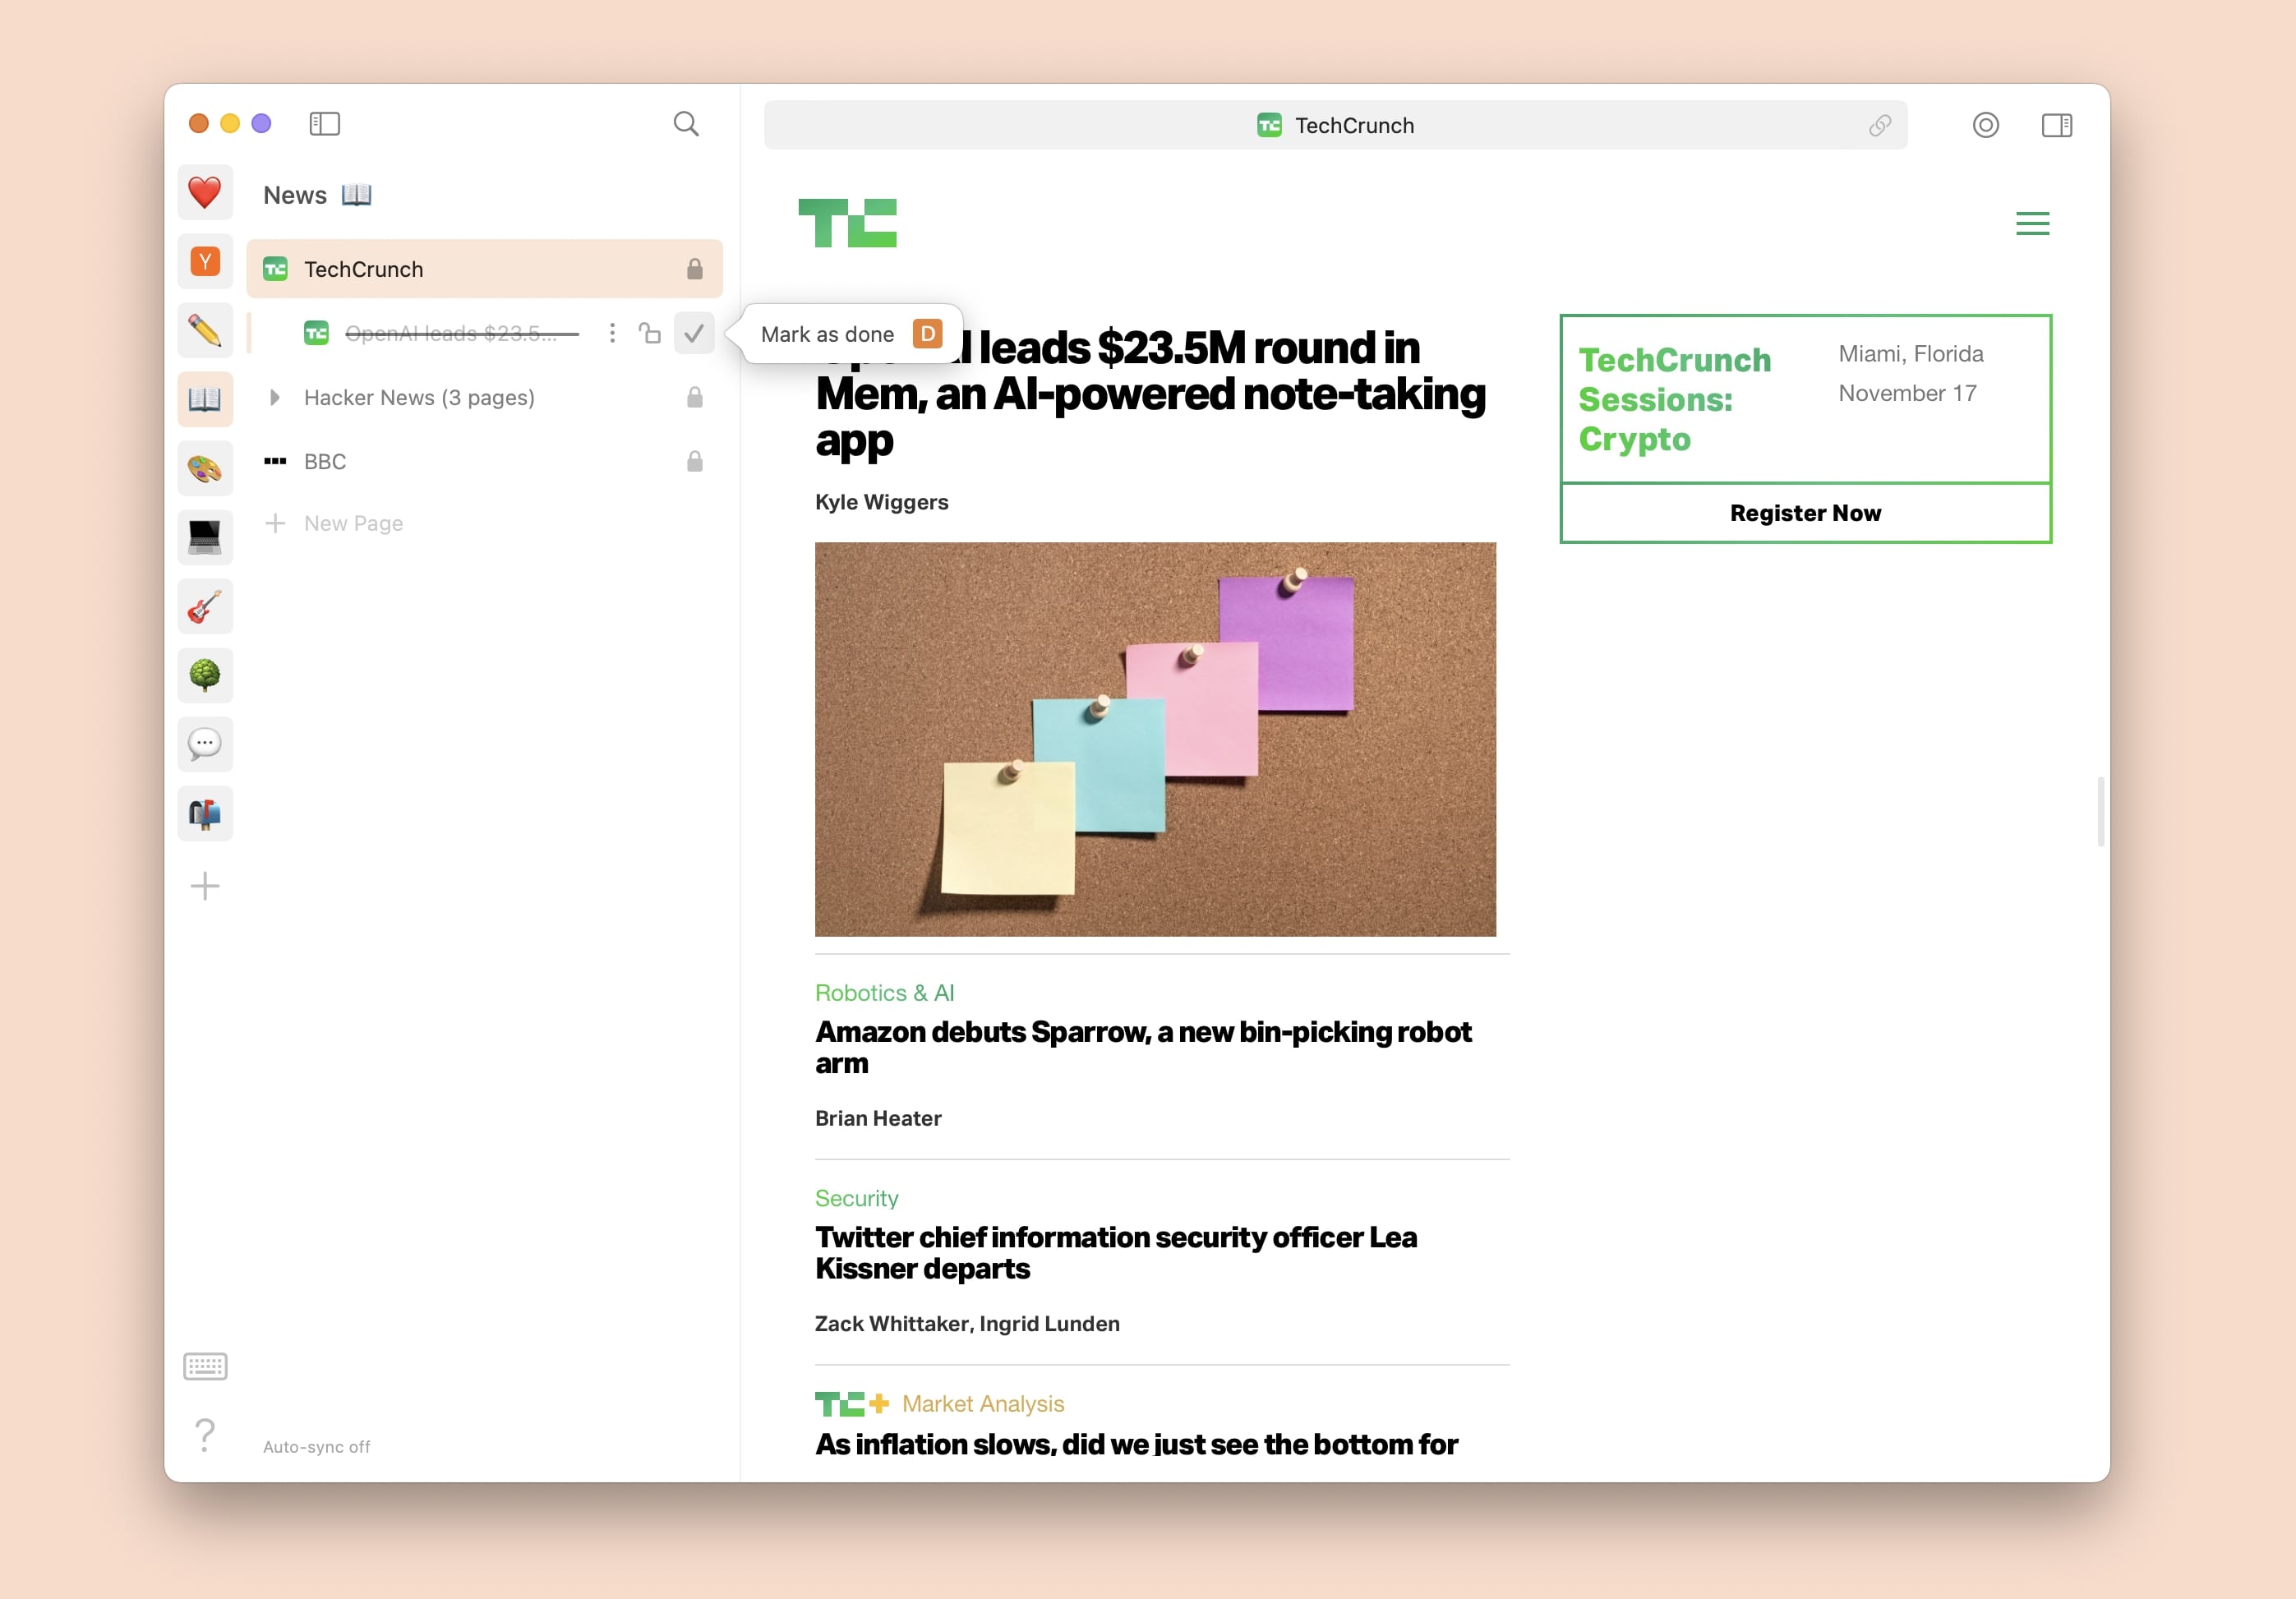
Task: Open the TechCrunch hamburger menu
Action: point(2032,223)
